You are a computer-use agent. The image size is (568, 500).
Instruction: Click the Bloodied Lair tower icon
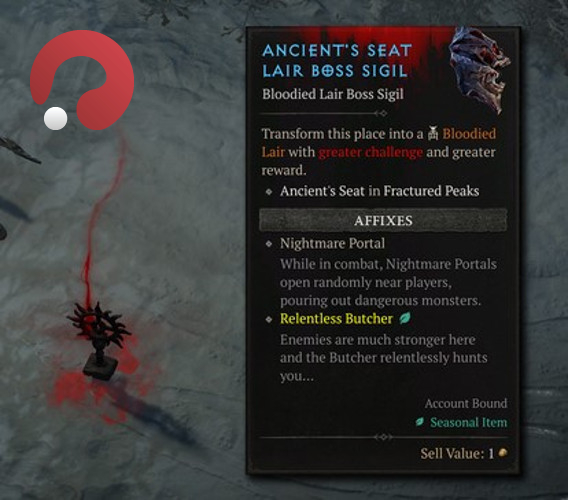coord(433,133)
